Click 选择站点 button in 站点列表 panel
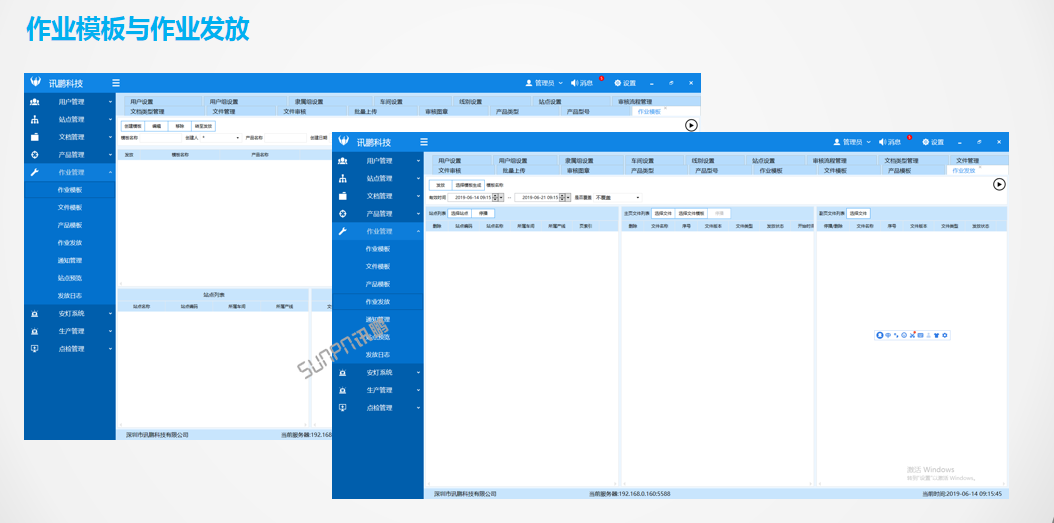1054x523 pixels. 459,213
